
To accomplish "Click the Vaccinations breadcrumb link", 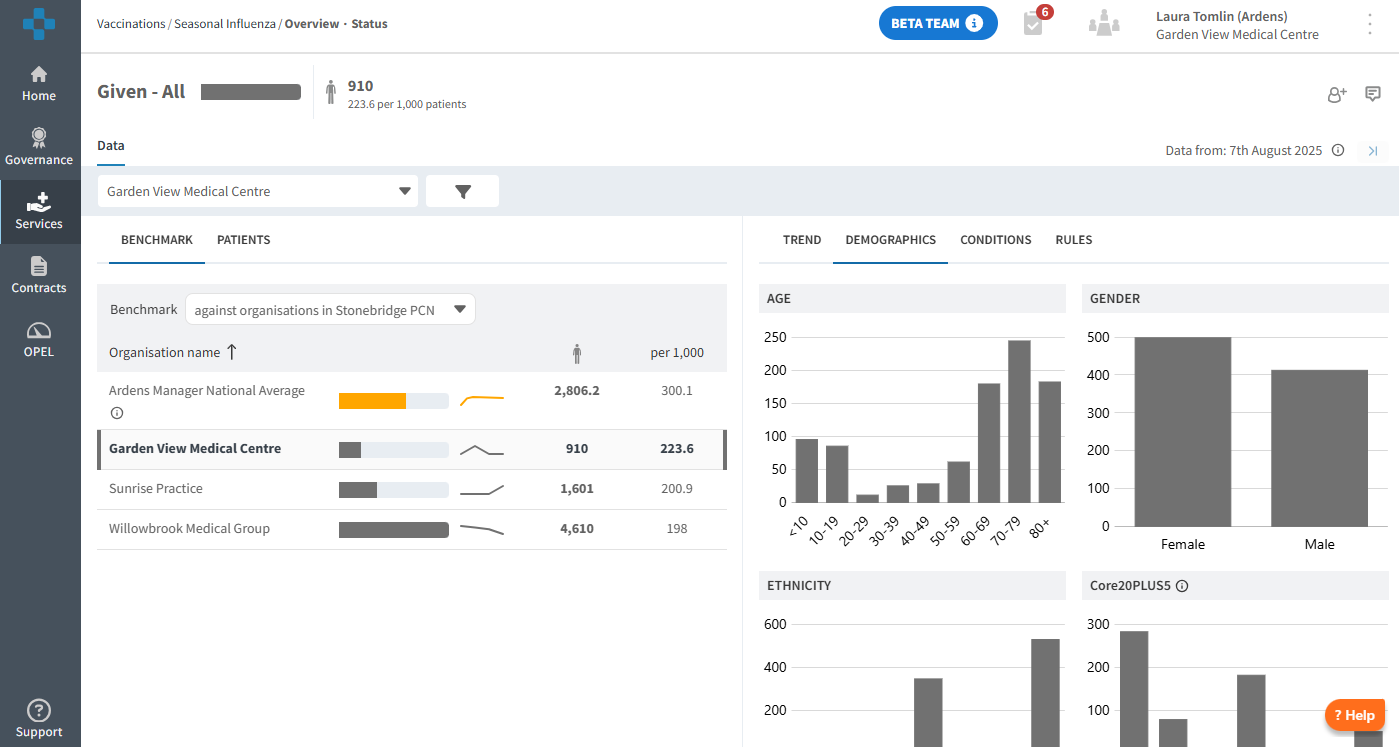I will (x=132, y=23).
